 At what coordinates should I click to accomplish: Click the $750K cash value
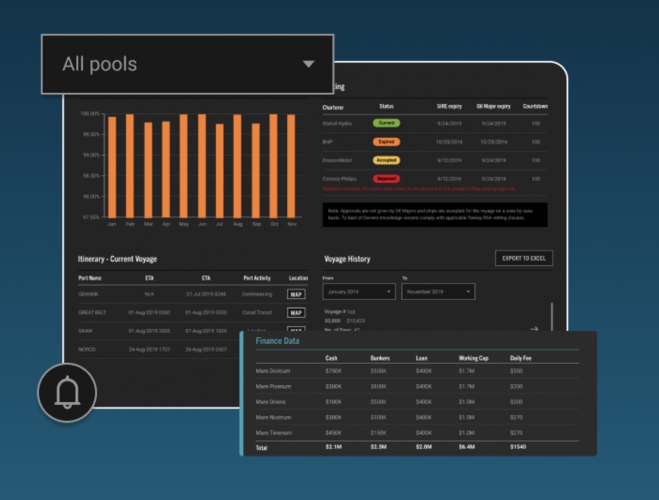click(x=333, y=371)
